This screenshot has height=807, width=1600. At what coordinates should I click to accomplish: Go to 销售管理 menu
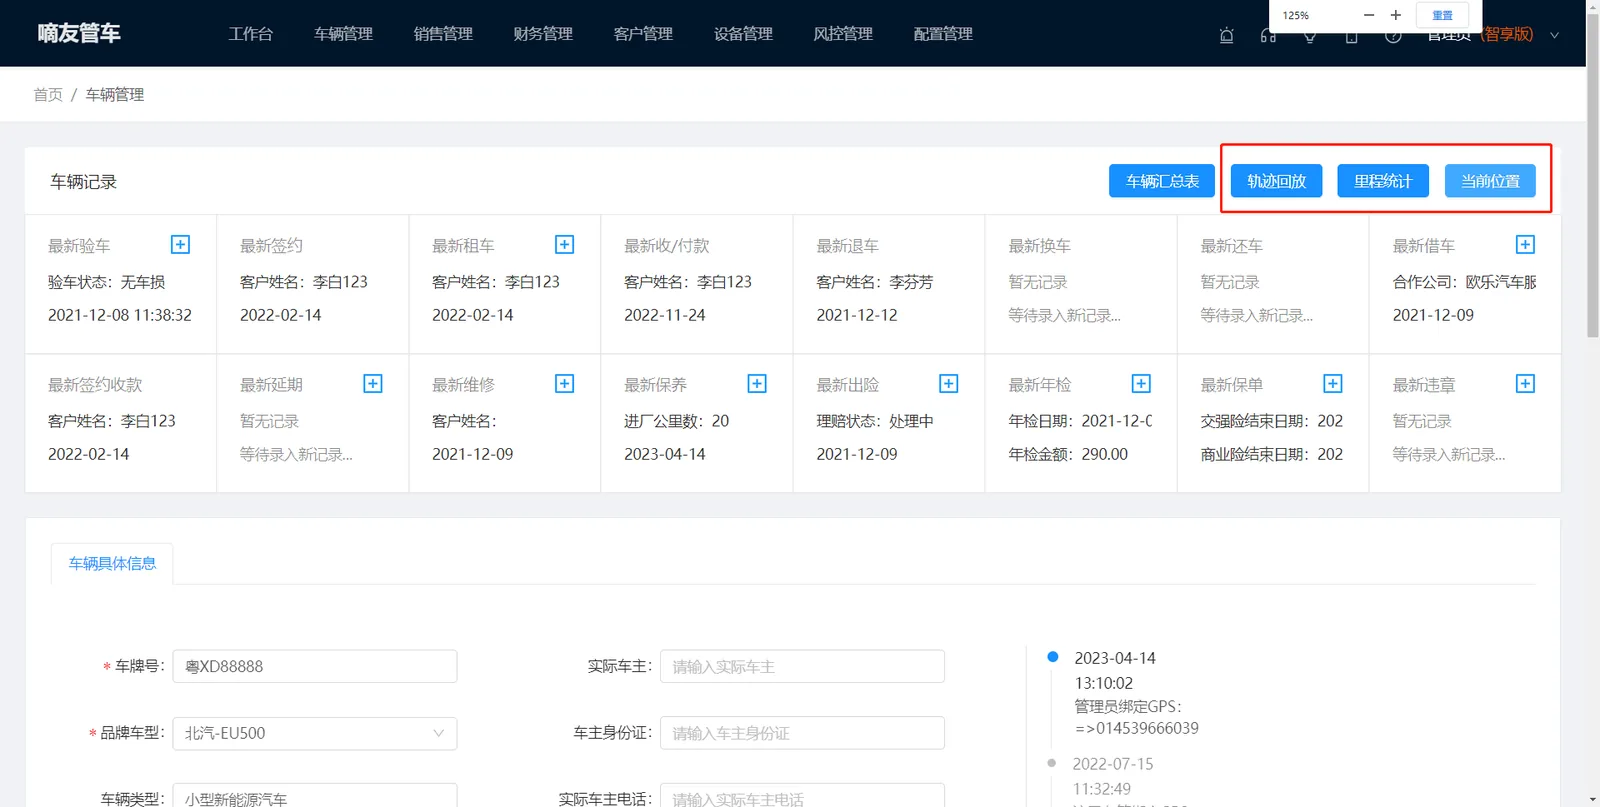444,34
